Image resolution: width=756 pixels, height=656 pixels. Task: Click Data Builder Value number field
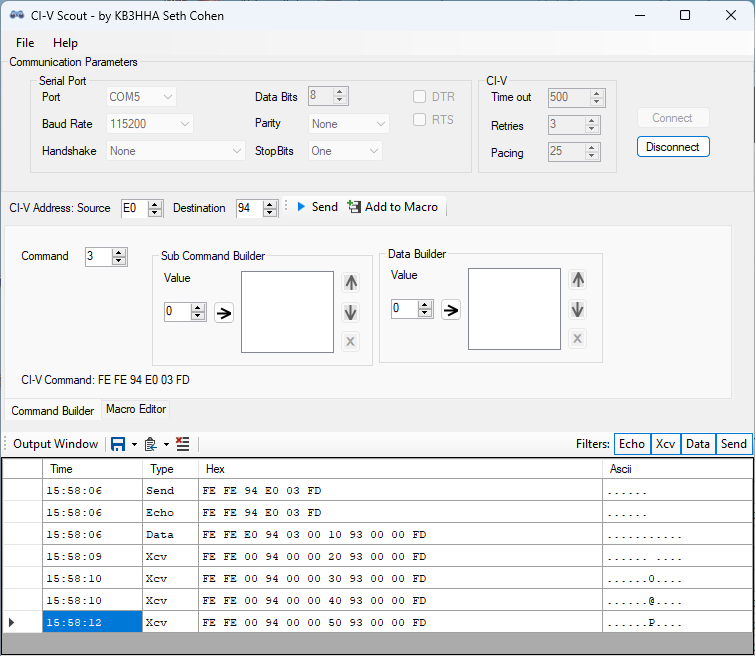(405, 309)
